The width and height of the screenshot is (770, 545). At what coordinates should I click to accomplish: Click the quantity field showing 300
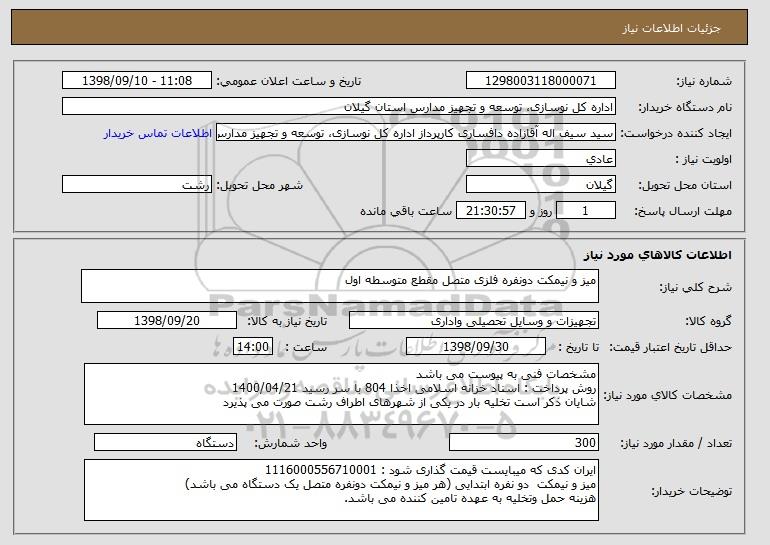(x=524, y=442)
